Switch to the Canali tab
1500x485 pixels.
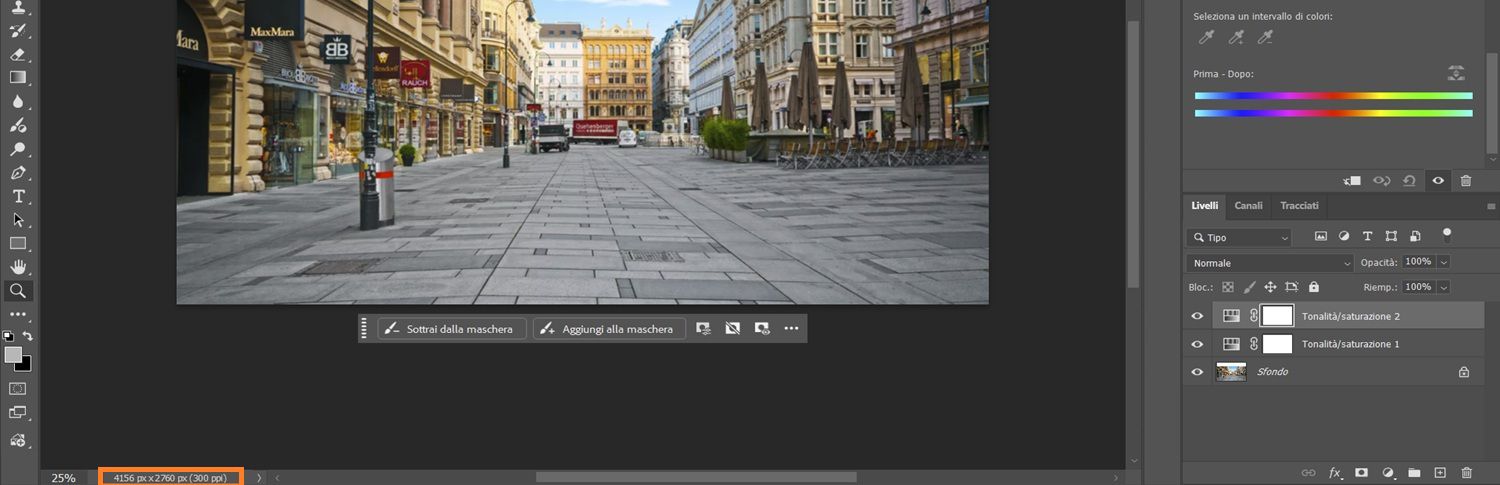click(x=1248, y=206)
